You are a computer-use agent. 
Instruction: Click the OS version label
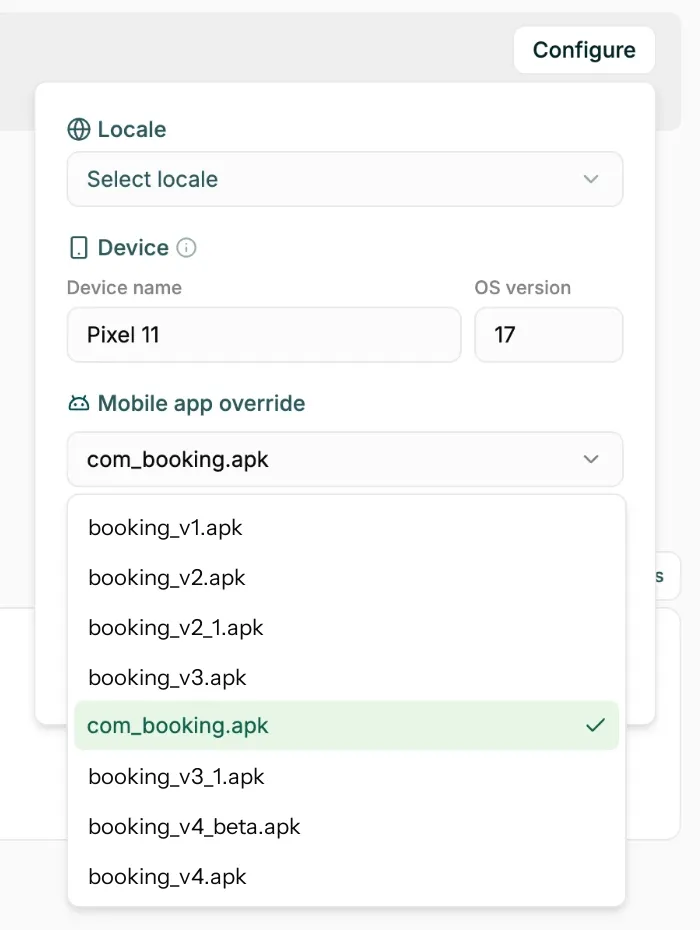523,288
